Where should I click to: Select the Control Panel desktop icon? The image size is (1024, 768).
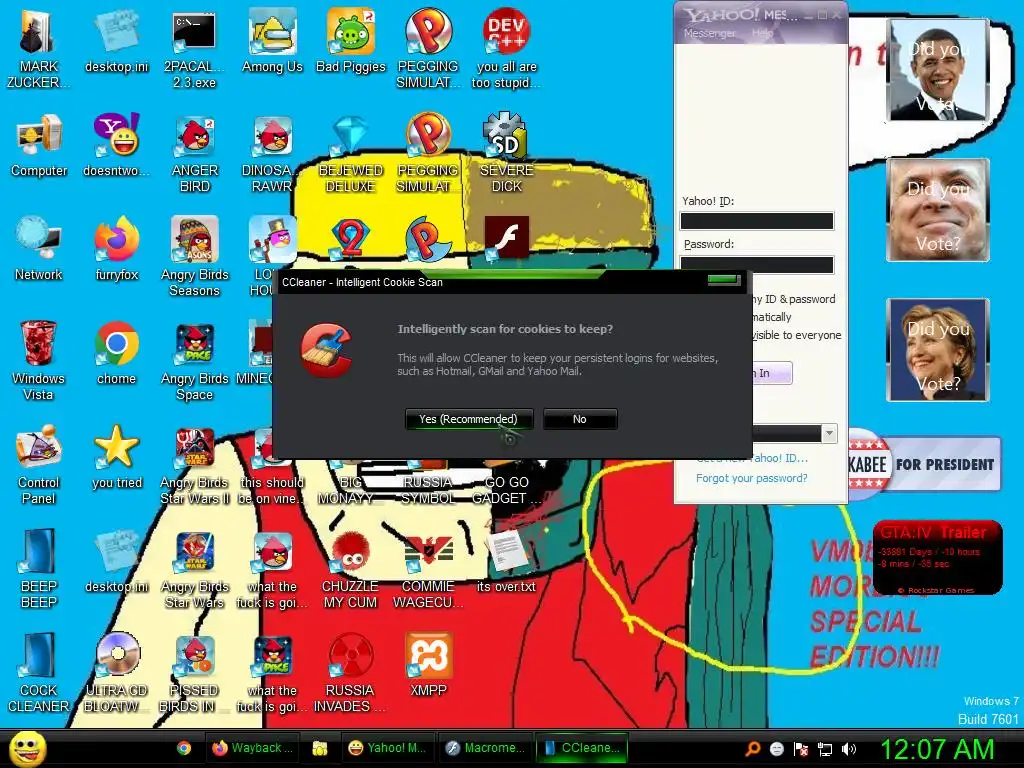point(39,465)
